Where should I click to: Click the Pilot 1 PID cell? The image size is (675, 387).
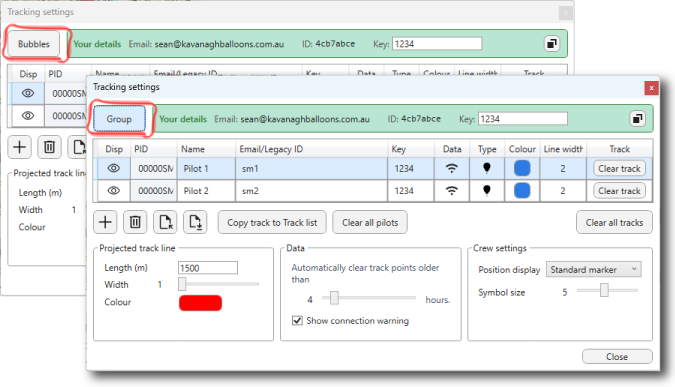154,168
